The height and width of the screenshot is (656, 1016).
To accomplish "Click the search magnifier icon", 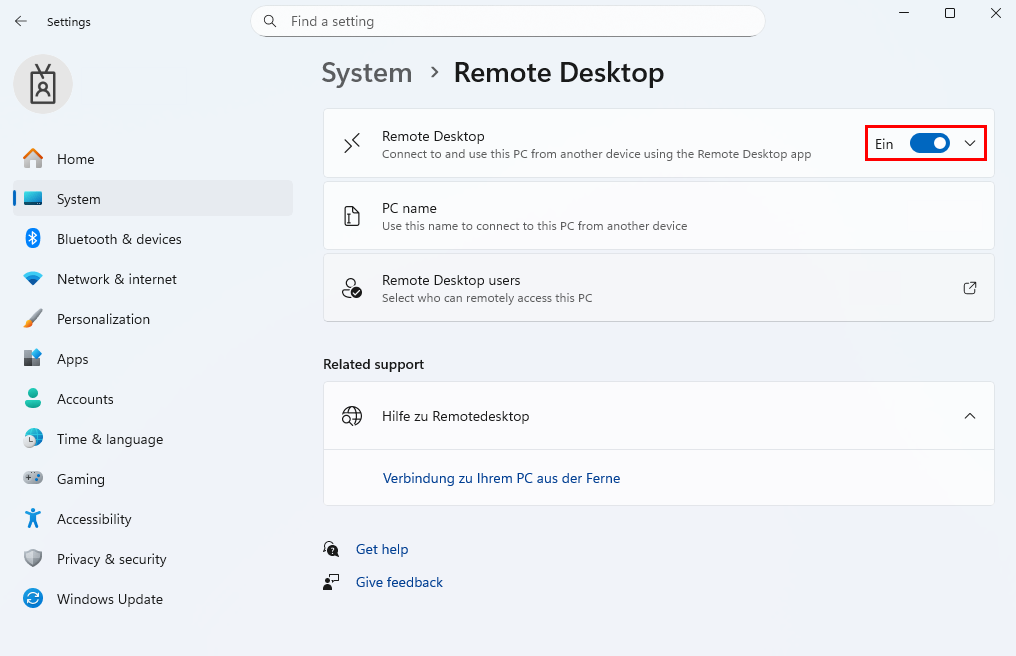I will [x=270, y=21].
